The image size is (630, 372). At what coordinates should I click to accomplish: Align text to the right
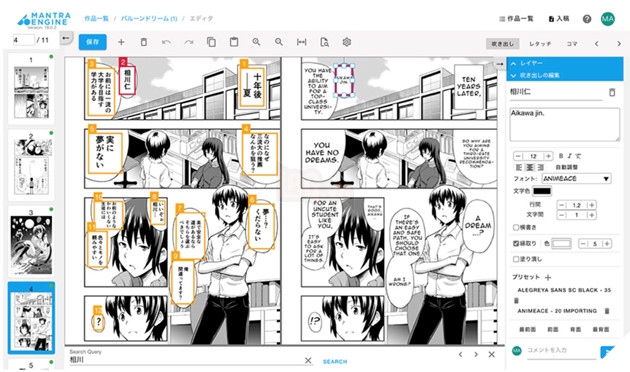(540, 167)
